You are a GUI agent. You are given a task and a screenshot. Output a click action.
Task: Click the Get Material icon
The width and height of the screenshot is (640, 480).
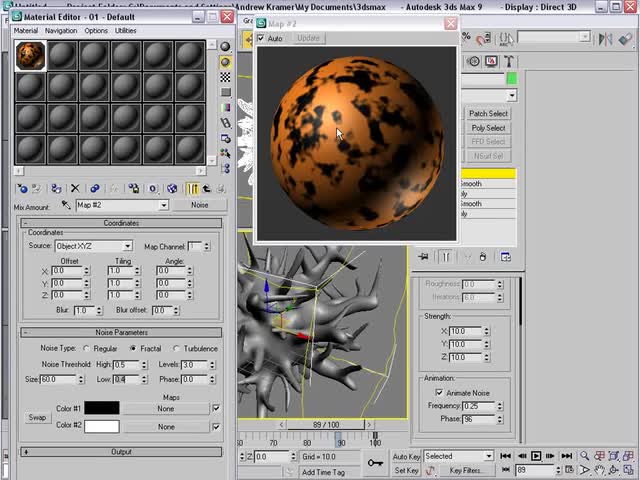[x=22, y=188]
